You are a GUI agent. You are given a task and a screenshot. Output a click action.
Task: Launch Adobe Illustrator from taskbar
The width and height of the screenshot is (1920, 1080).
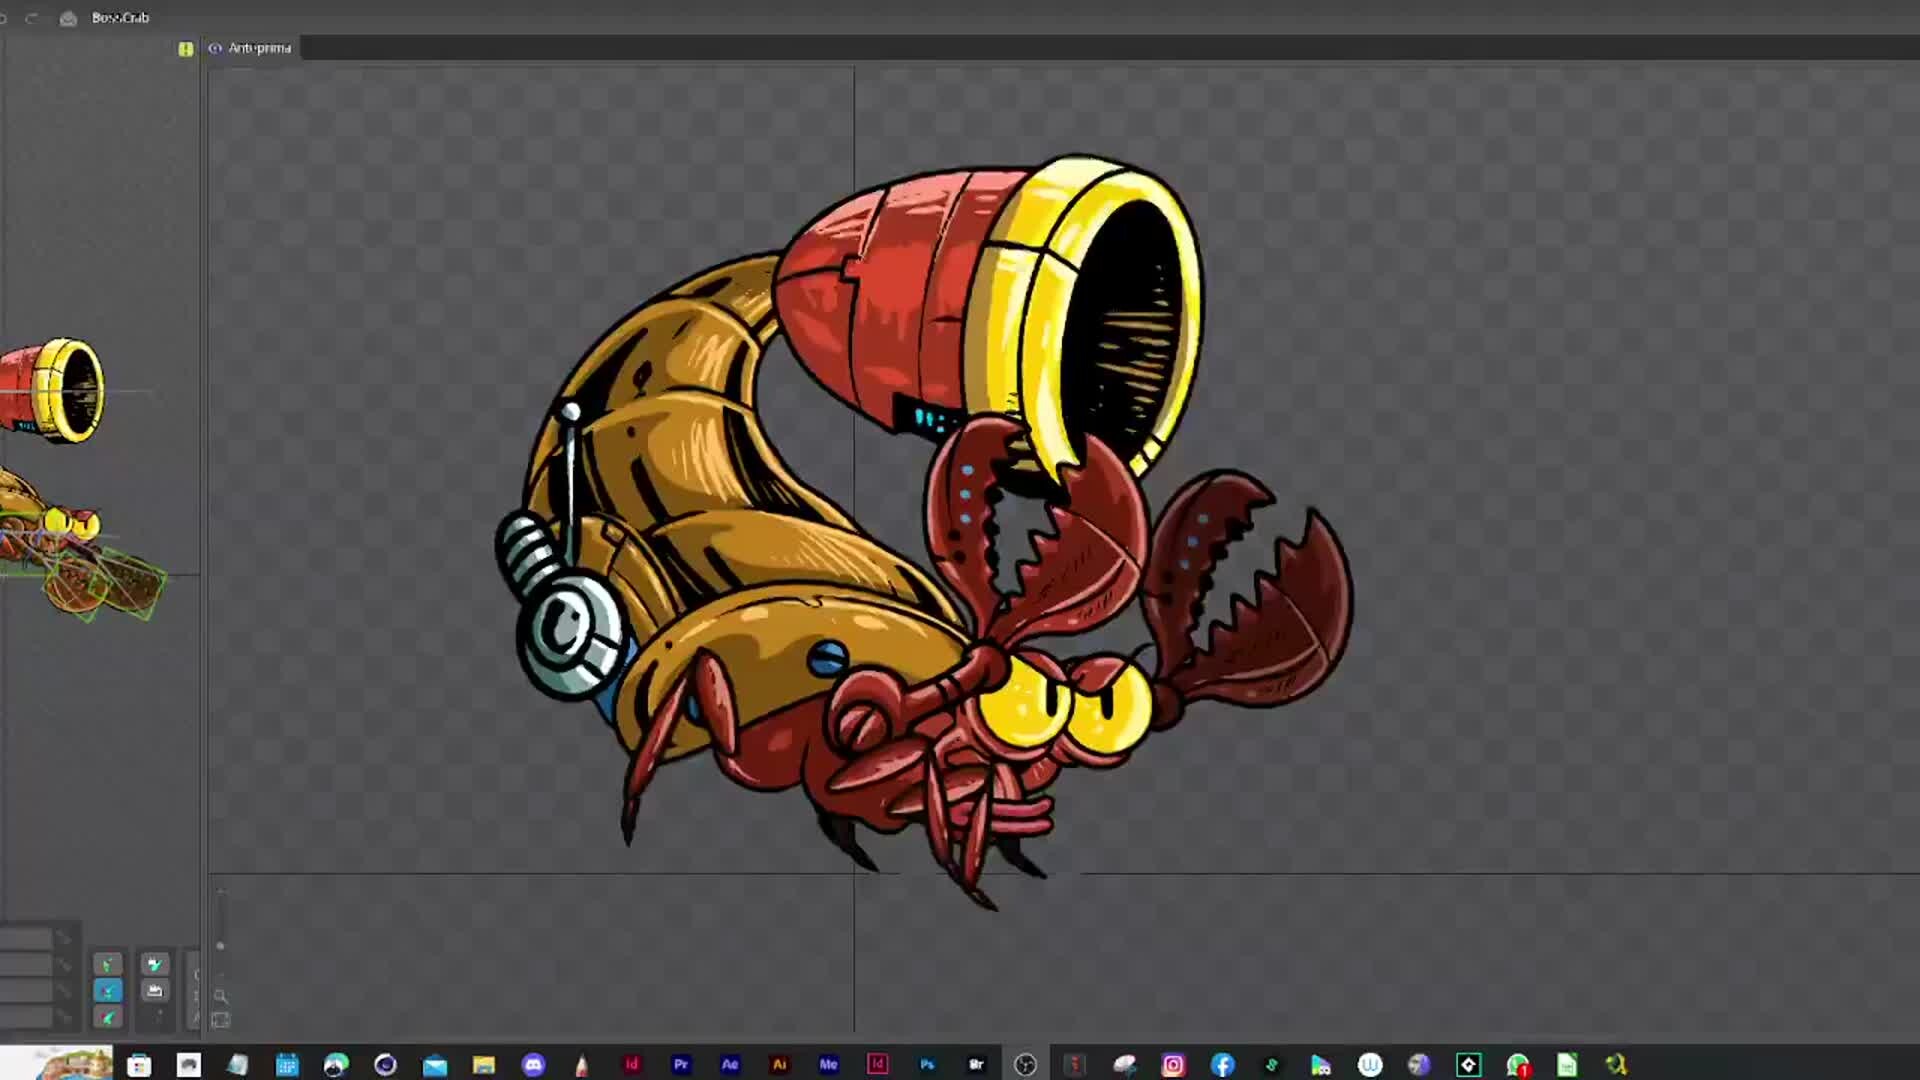tap(780, 1065)
